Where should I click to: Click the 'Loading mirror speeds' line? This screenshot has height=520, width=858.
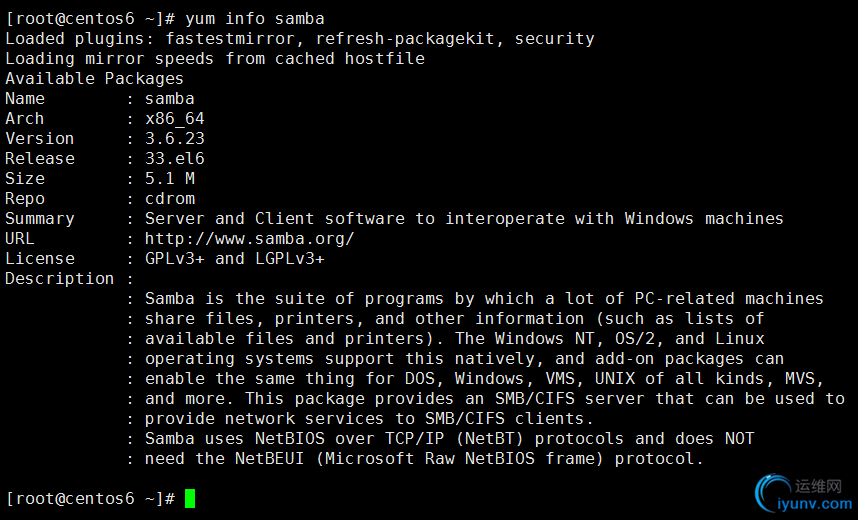(215, 59)
